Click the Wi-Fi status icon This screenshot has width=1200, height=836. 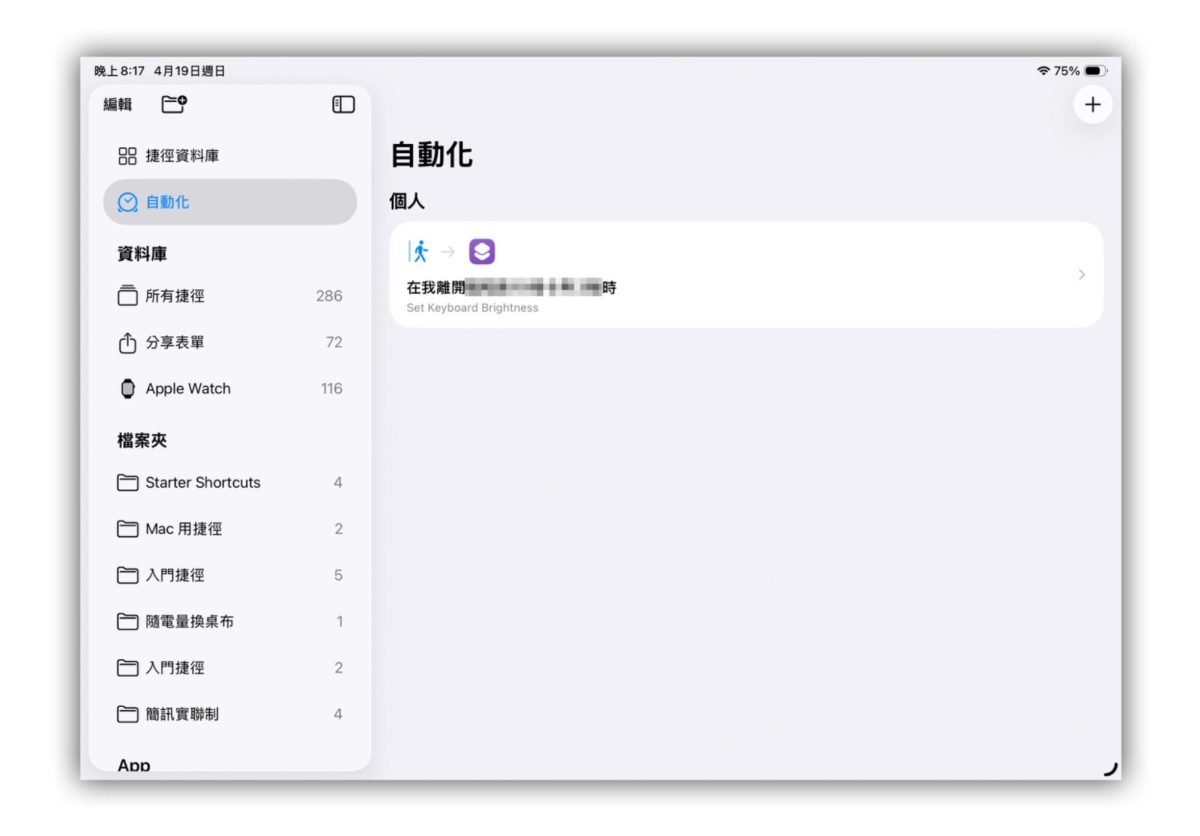(1044, 71)
